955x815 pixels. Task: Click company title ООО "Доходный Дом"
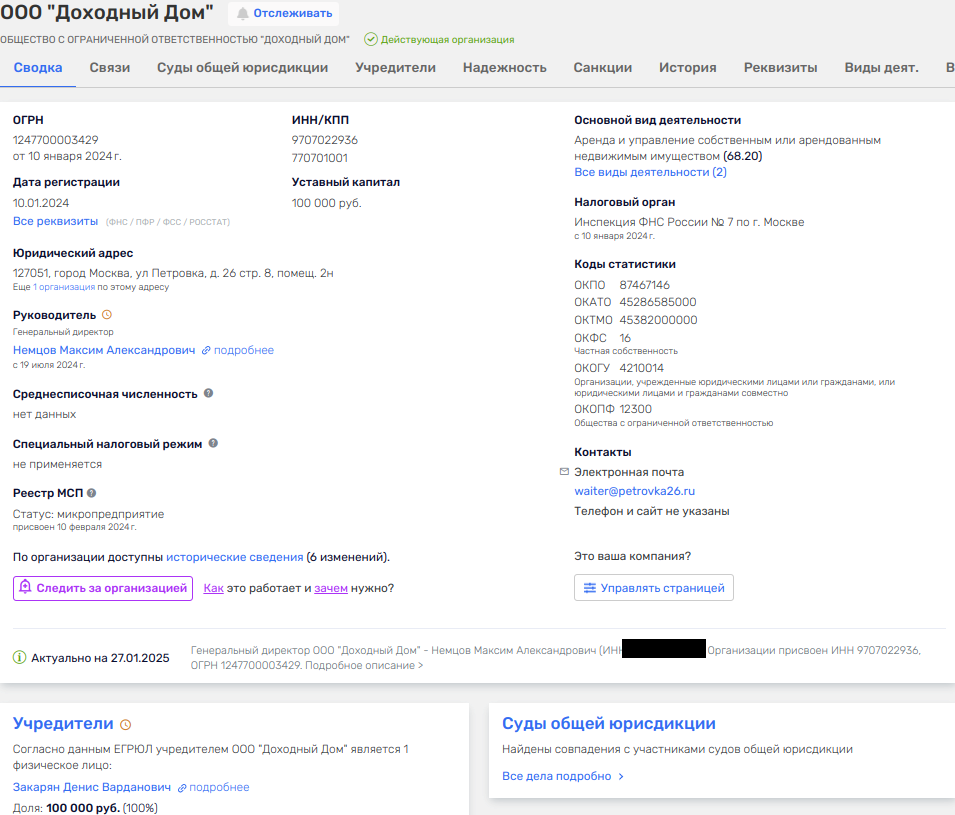tap(107, 12)
